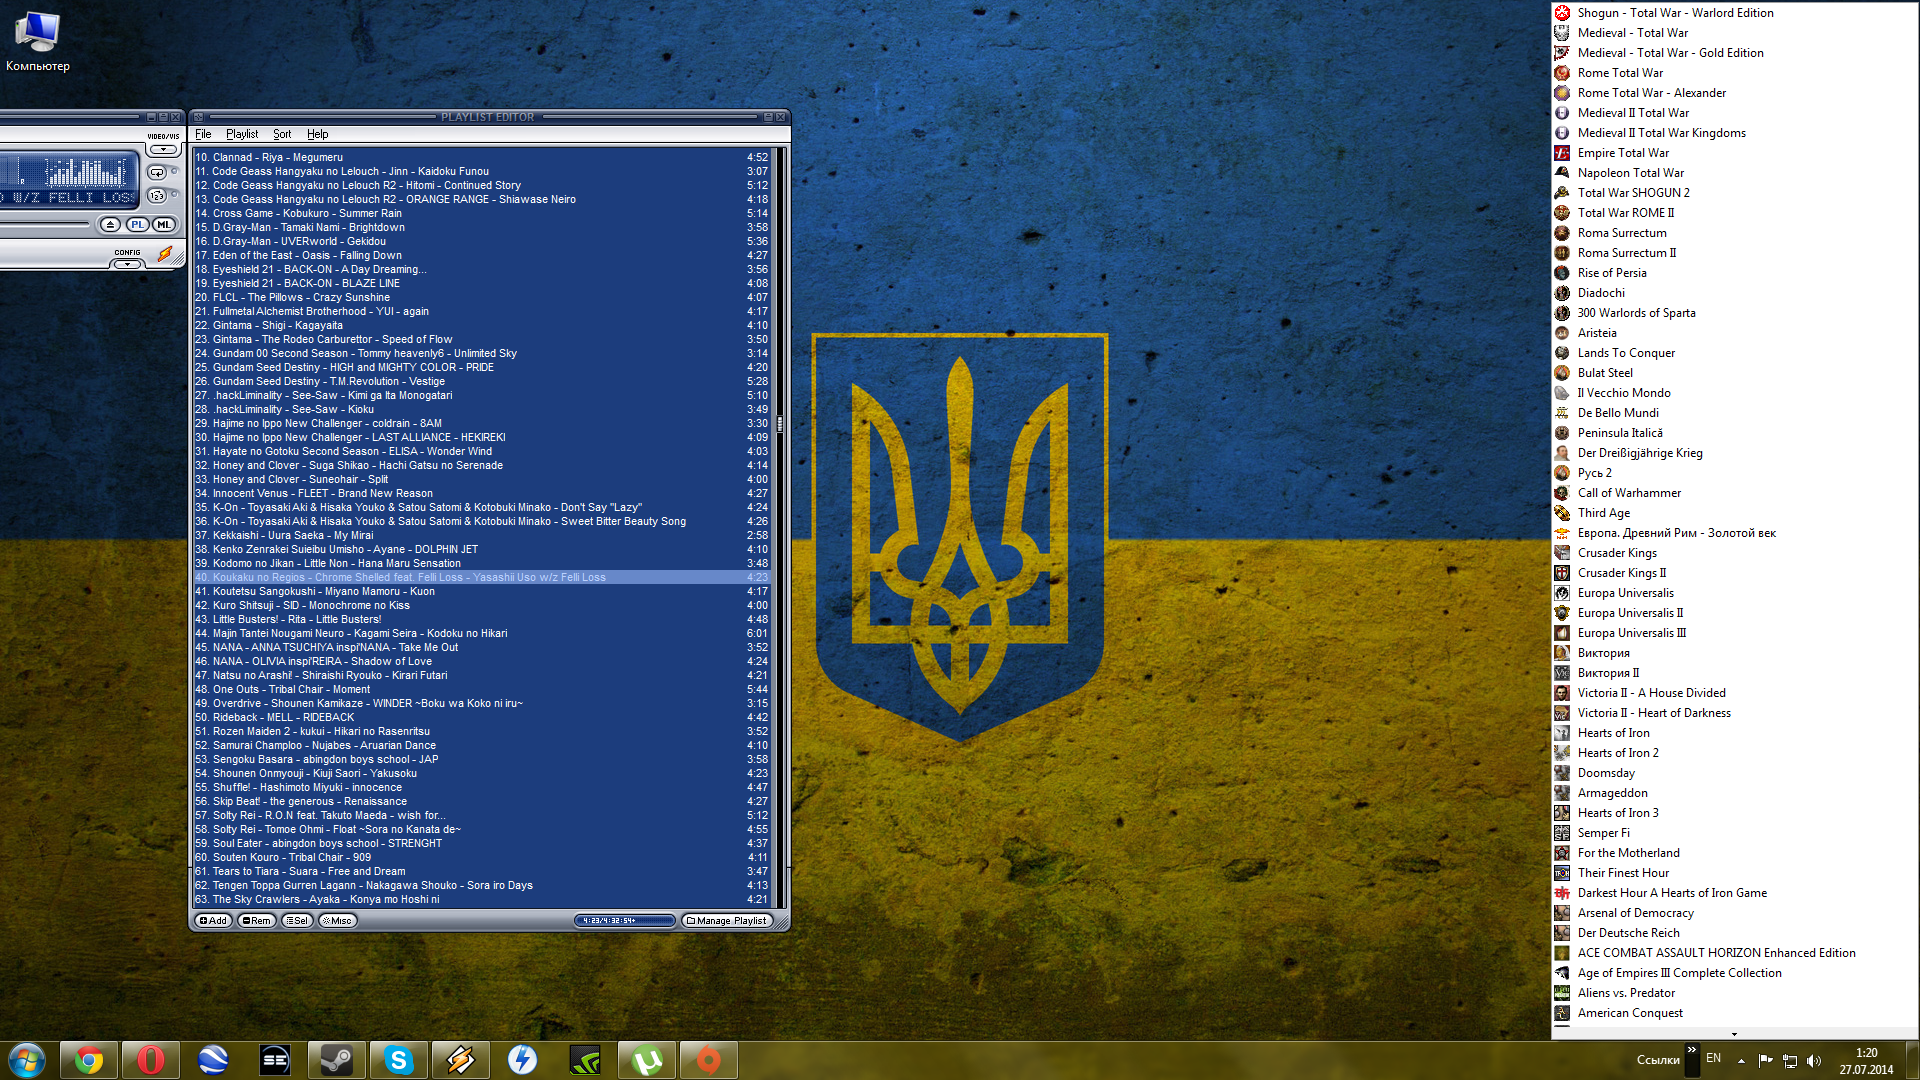Expand toolbar overflow arrow below games list
The image size is (1920, 1080).
click(x=1734, y=1034)
